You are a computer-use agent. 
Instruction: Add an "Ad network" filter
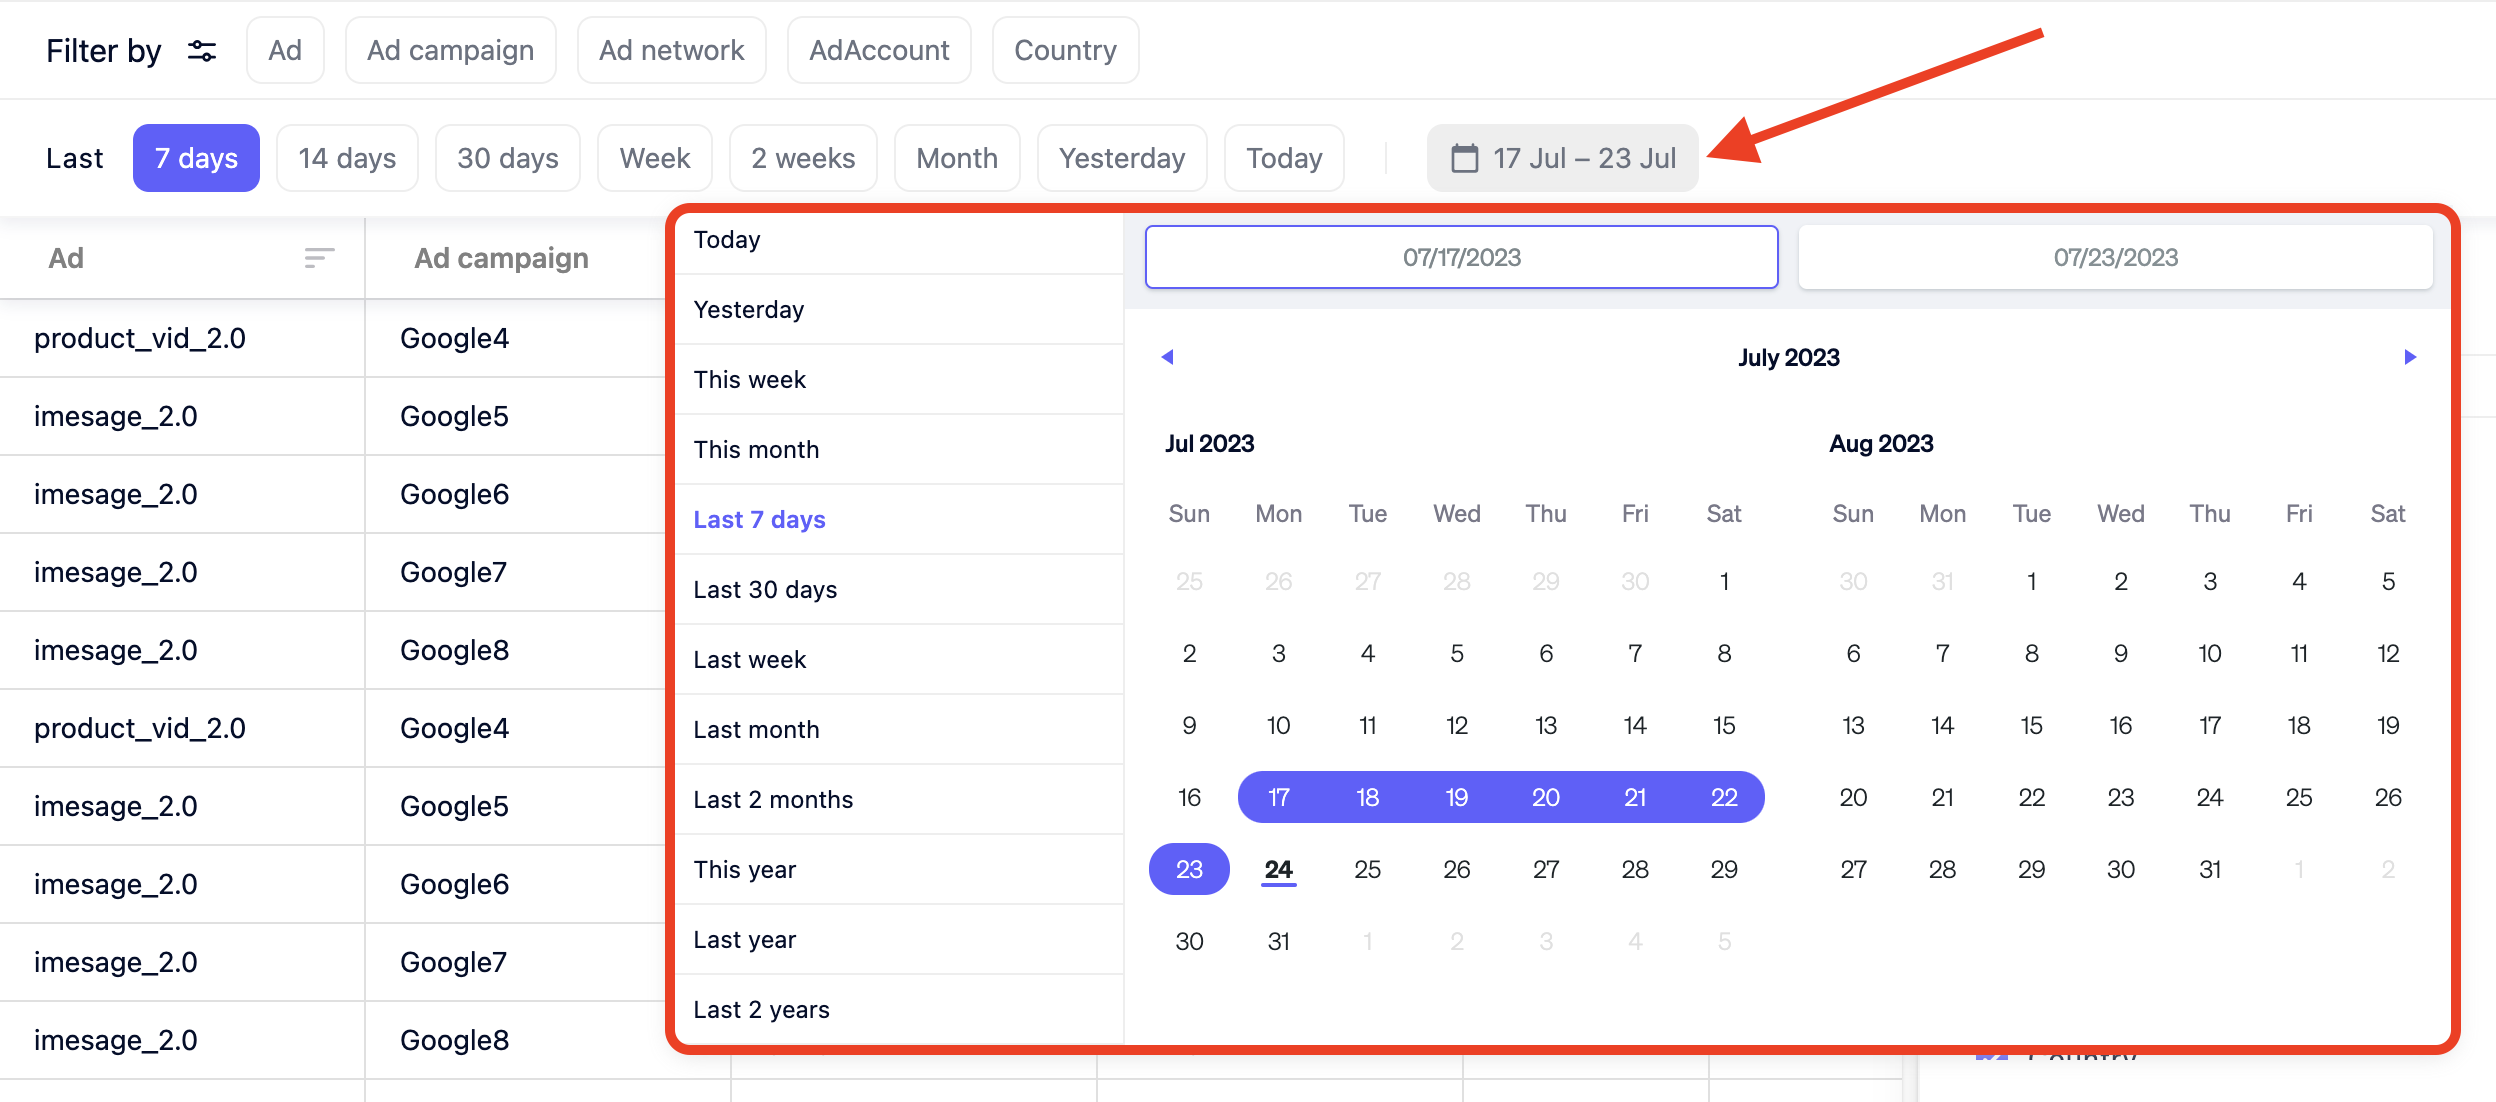tap(671, 50)
